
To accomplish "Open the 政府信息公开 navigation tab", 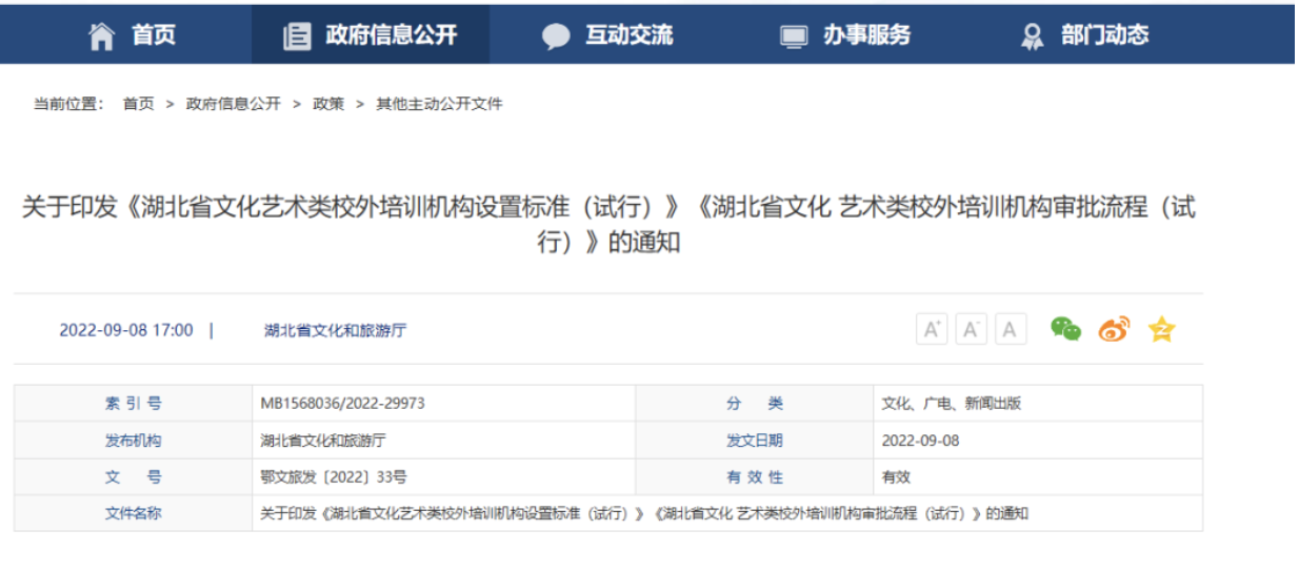I will coord(371,36).
